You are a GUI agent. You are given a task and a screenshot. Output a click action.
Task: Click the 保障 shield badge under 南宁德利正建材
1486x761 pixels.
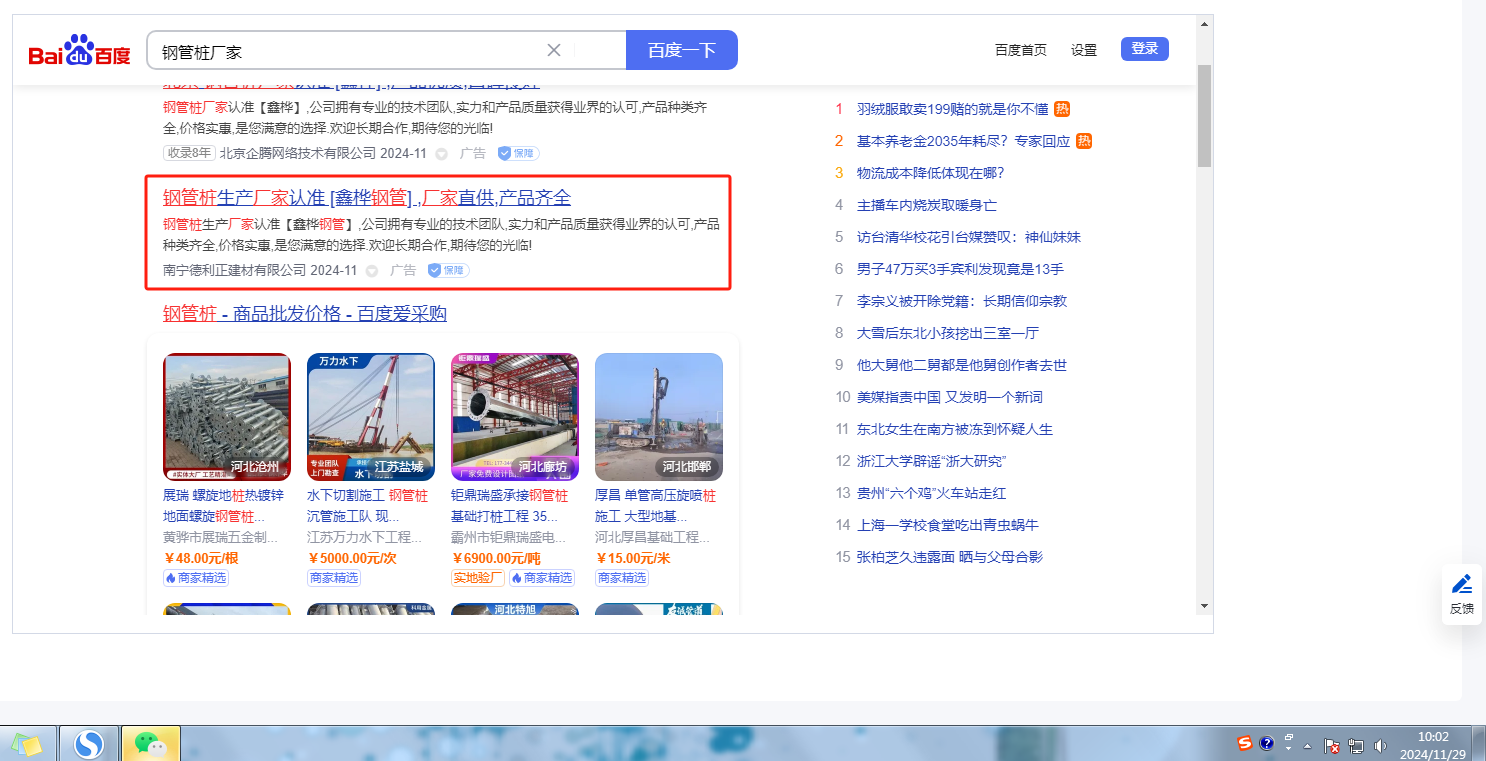pos(448,270)
